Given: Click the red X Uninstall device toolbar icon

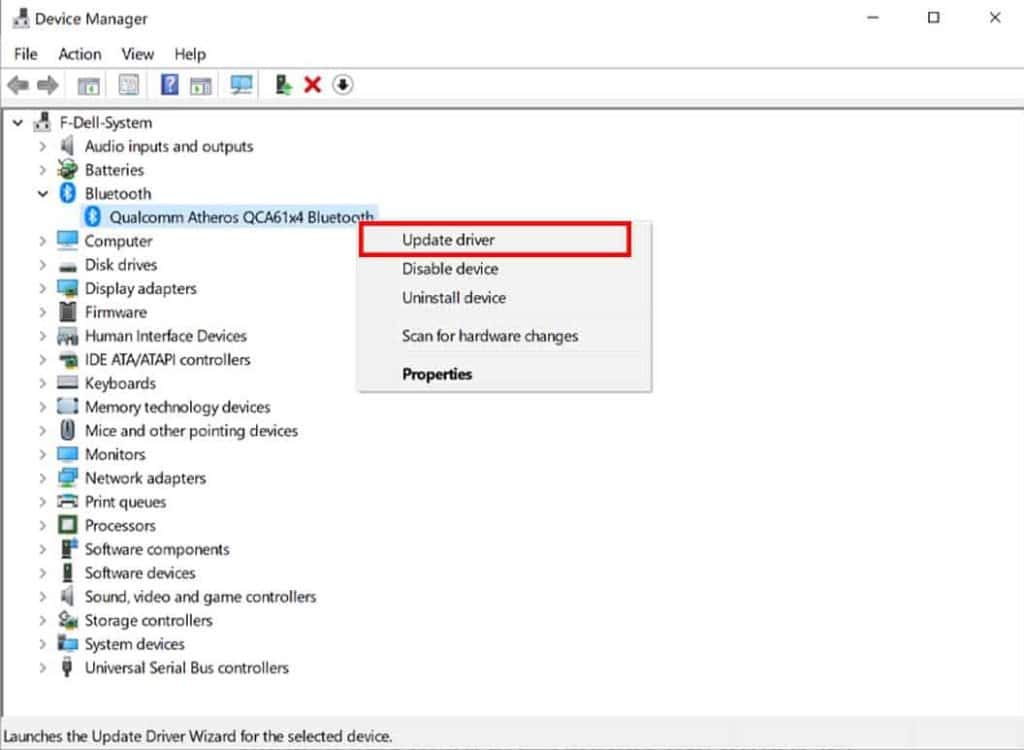Looking at the screenshot, I should (313, 85).
